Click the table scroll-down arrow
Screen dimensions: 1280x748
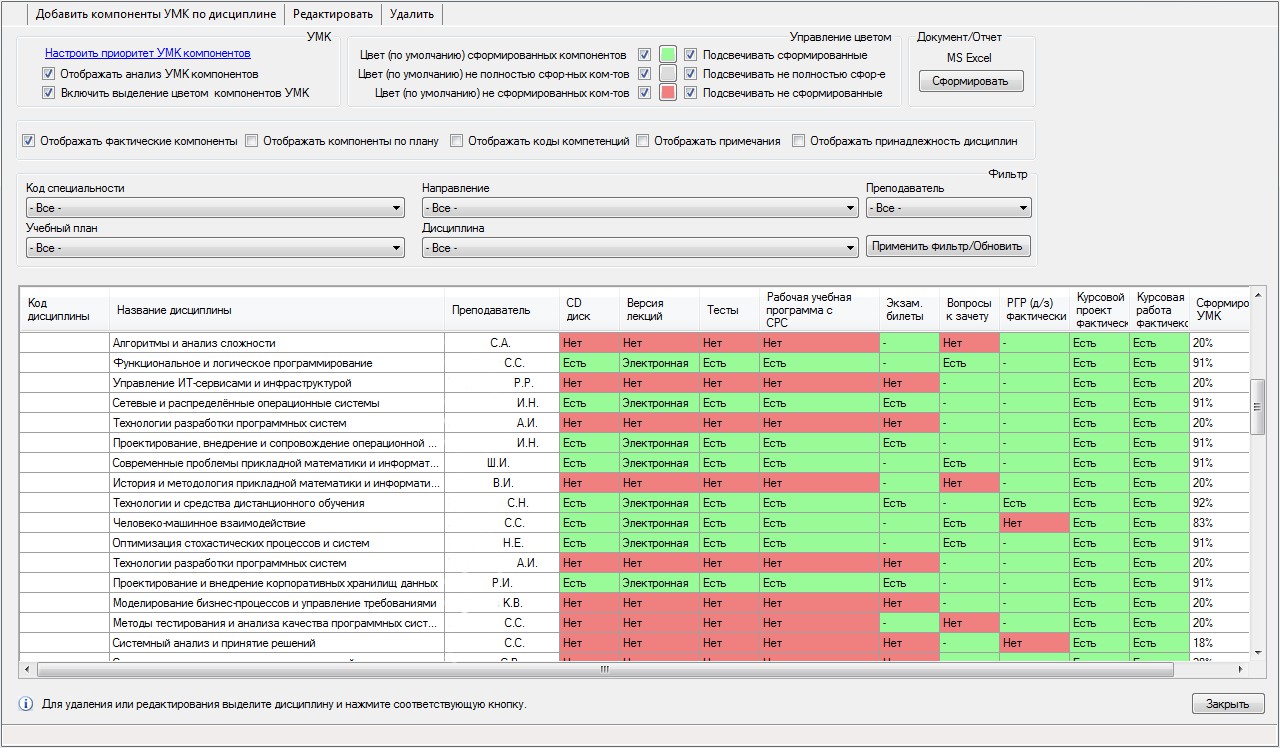pos(1258,652)
